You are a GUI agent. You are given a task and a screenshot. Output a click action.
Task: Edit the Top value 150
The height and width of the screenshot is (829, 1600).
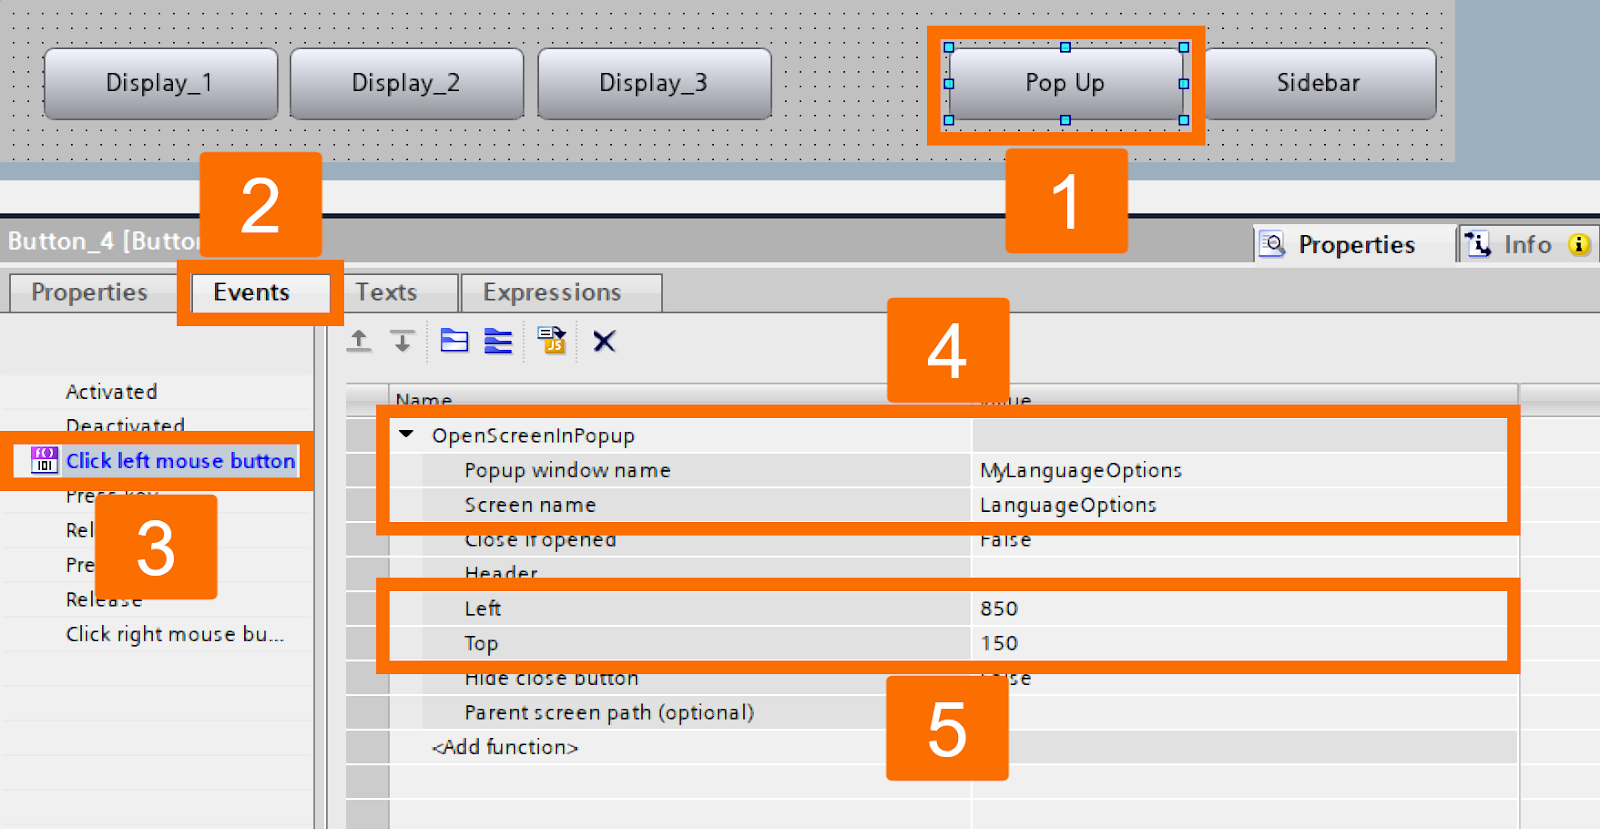[1239, 643]
